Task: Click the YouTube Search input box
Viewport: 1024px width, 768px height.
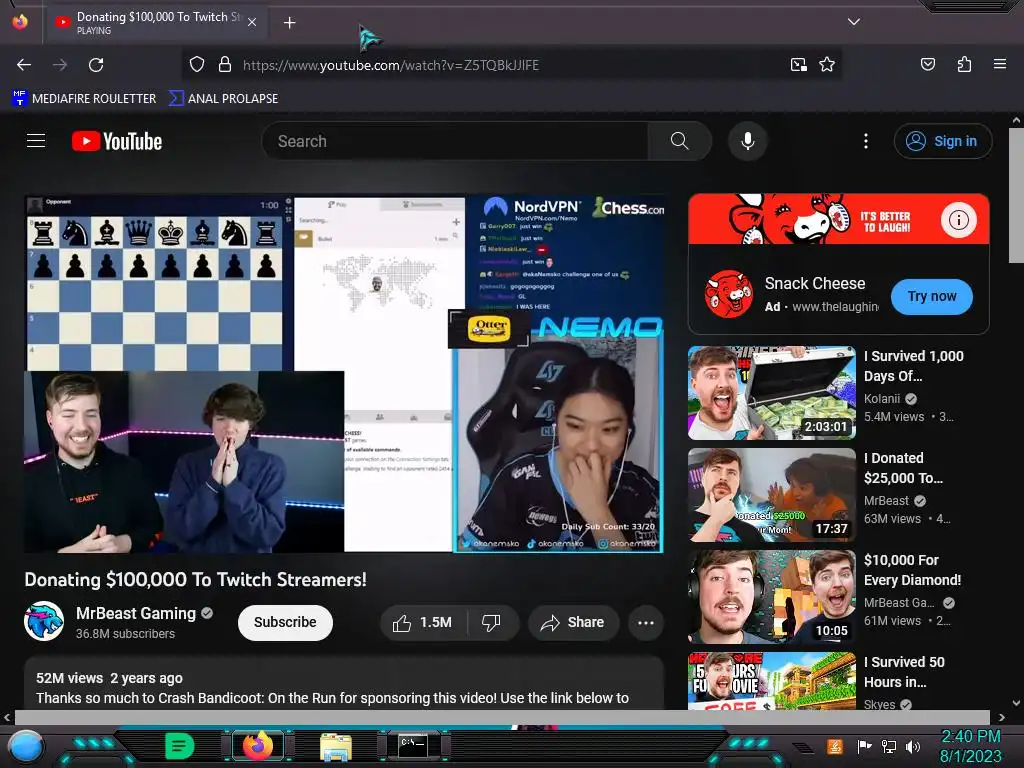Action: [455, 141]
